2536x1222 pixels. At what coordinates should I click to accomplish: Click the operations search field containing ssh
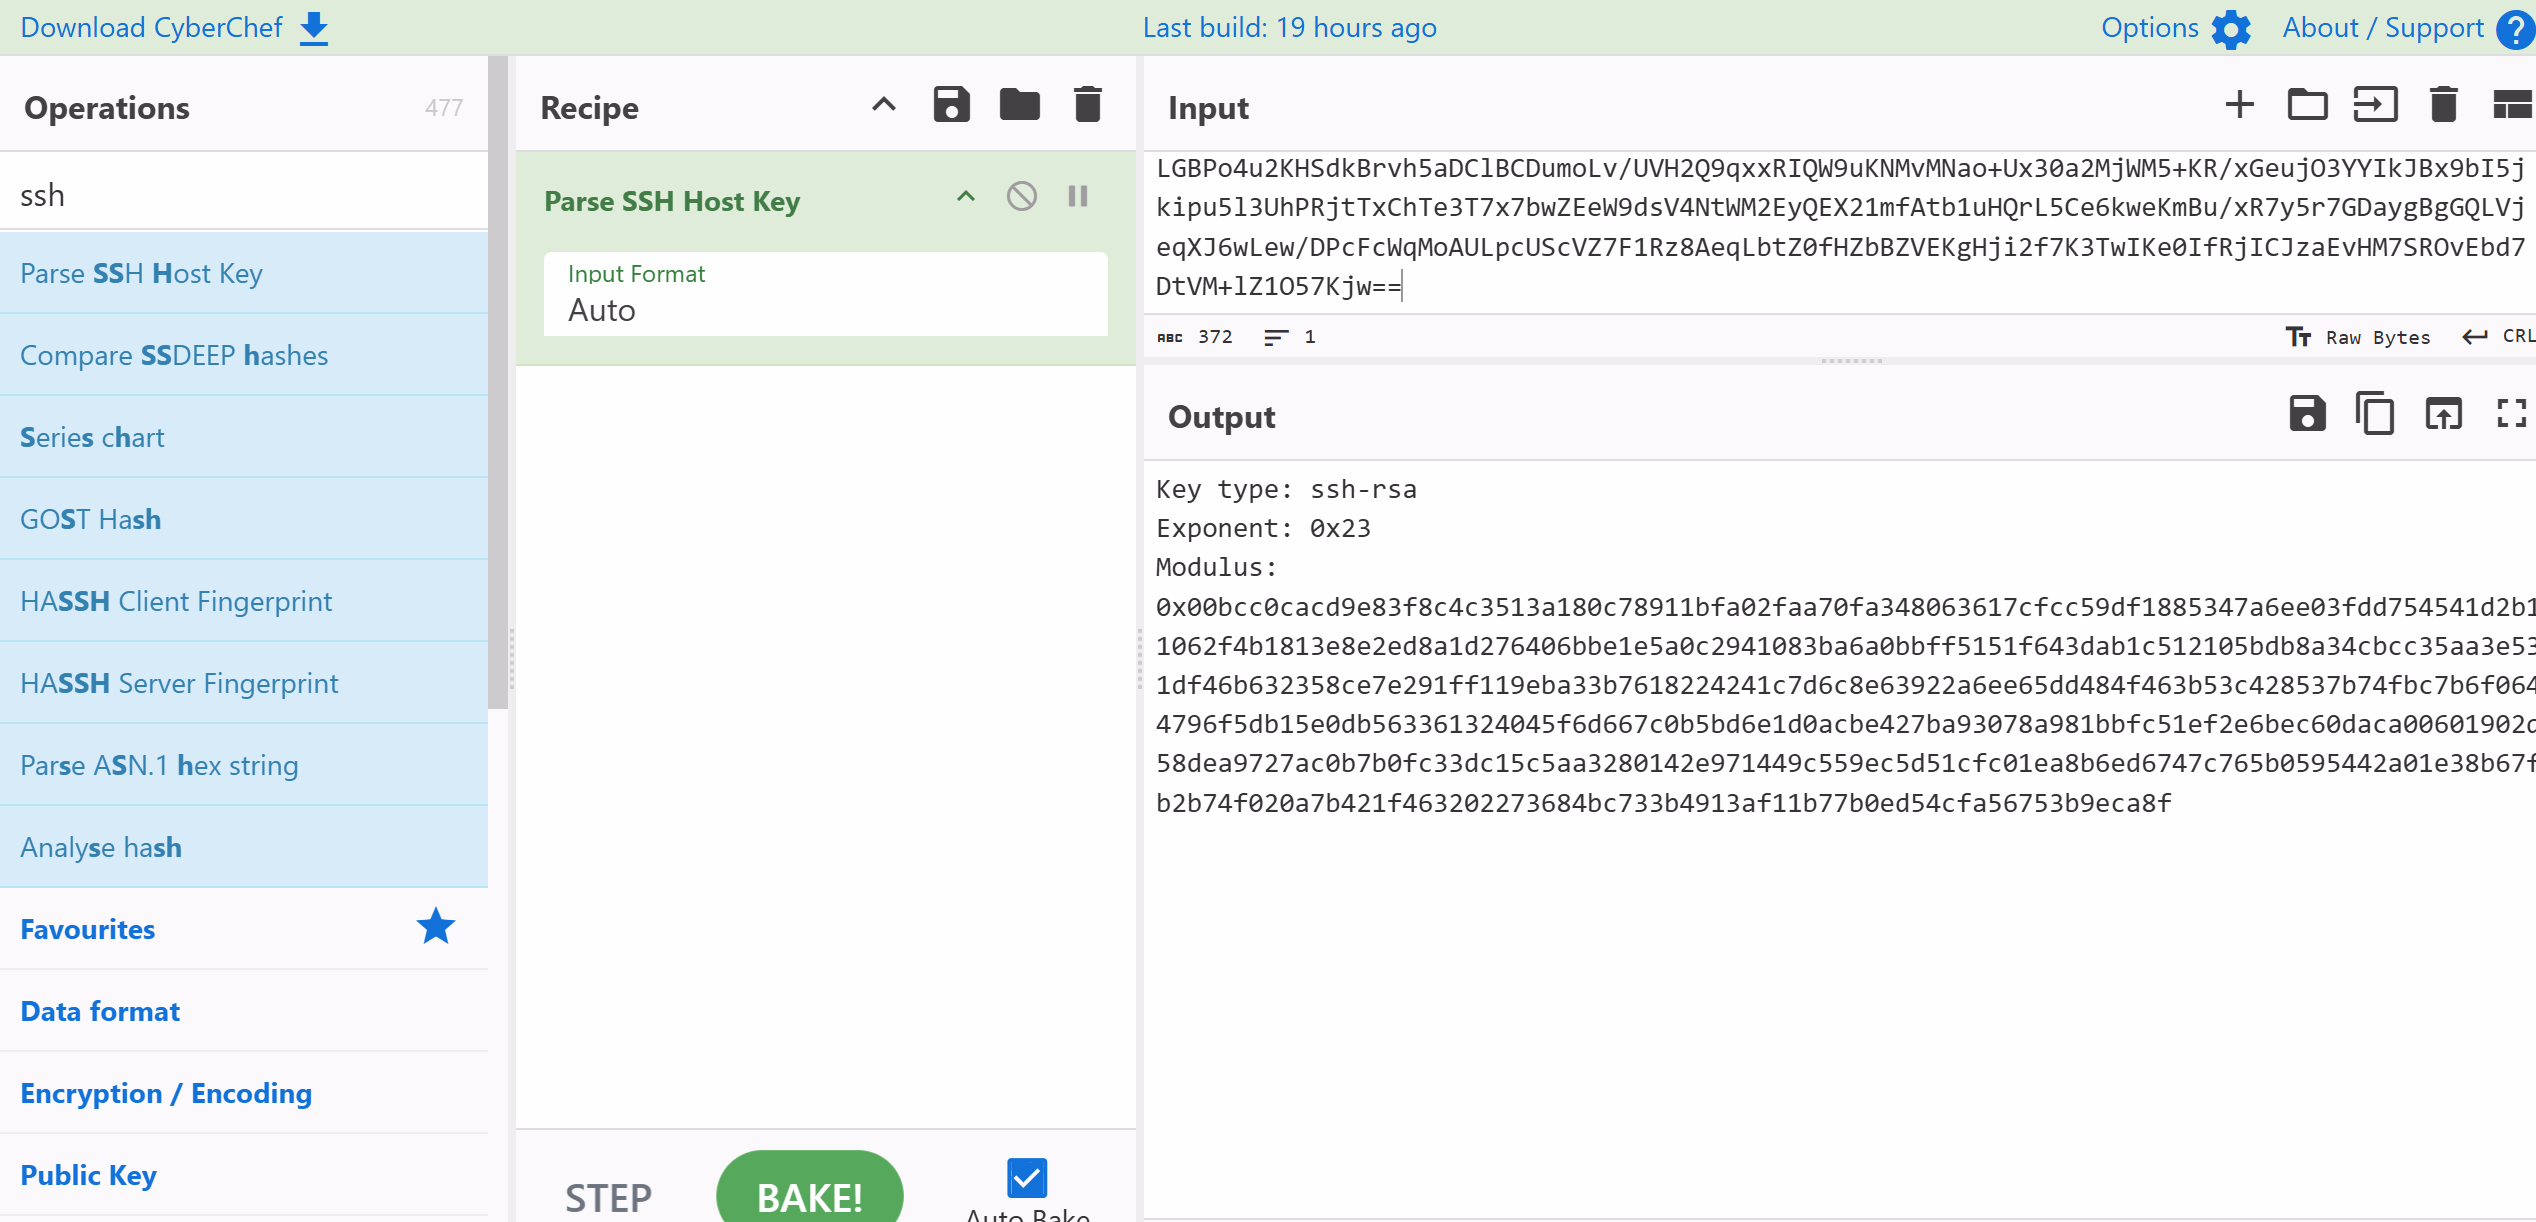point(244,194)
